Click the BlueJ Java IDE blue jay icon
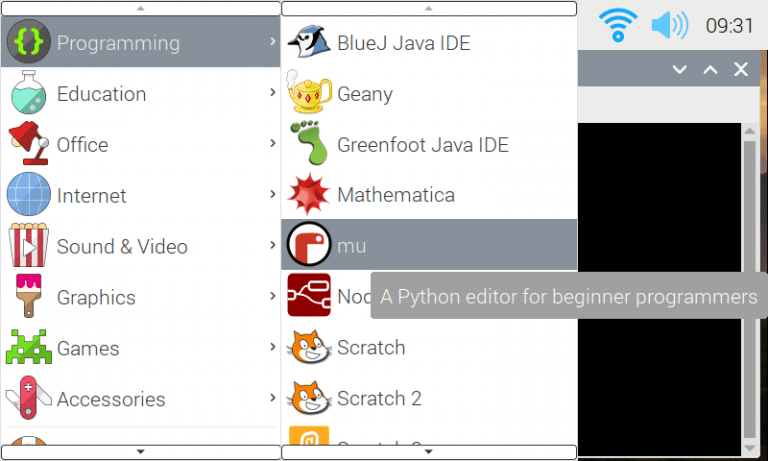 click(x=308, y=43)
